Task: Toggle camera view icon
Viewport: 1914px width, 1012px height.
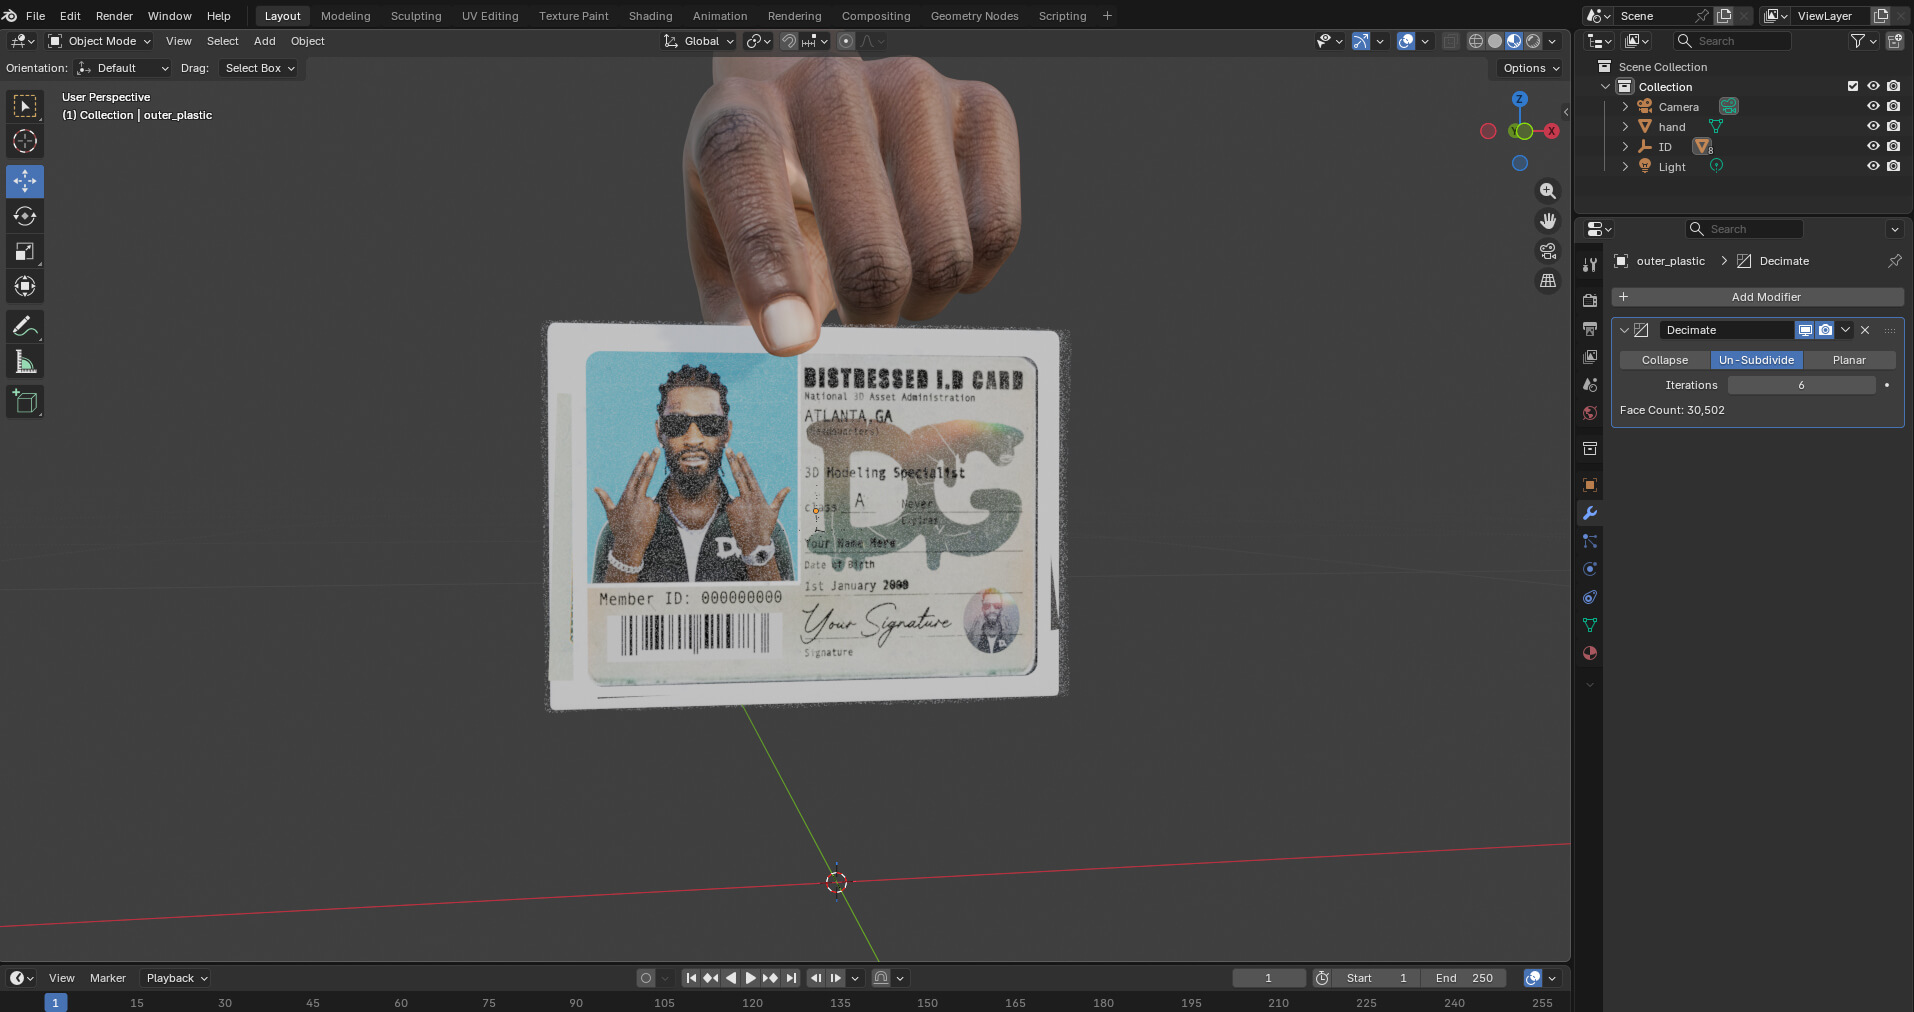Action: tap(1548, 251)
